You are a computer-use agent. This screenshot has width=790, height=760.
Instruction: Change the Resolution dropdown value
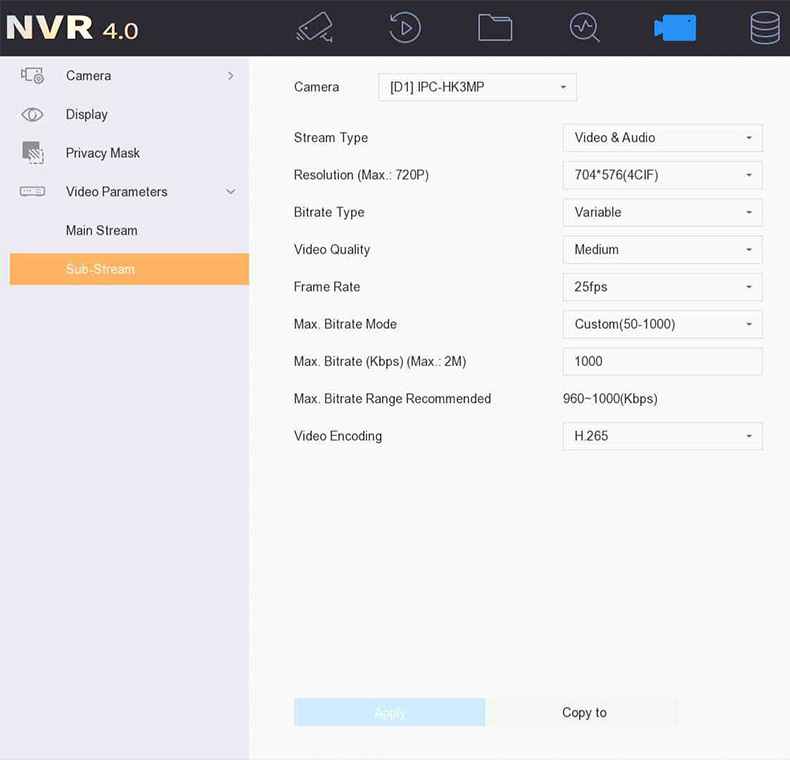[662, 175]
